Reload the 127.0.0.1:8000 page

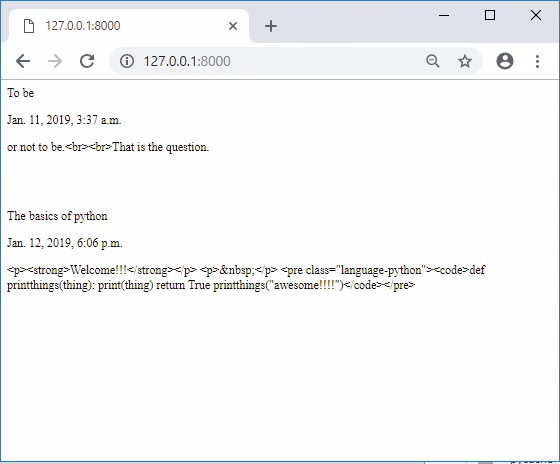(87, 61)
